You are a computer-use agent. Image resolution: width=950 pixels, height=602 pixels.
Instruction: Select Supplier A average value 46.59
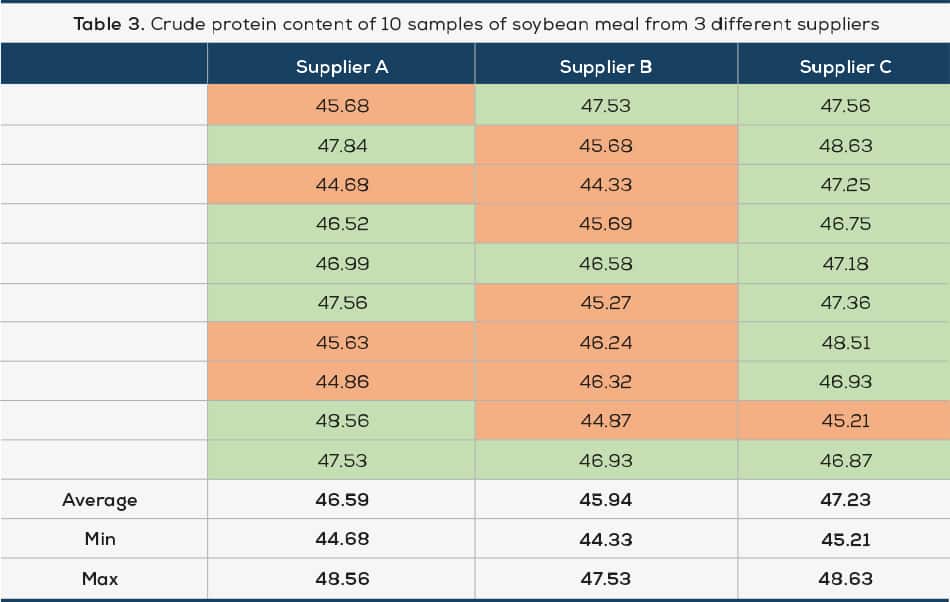[341, 499]
